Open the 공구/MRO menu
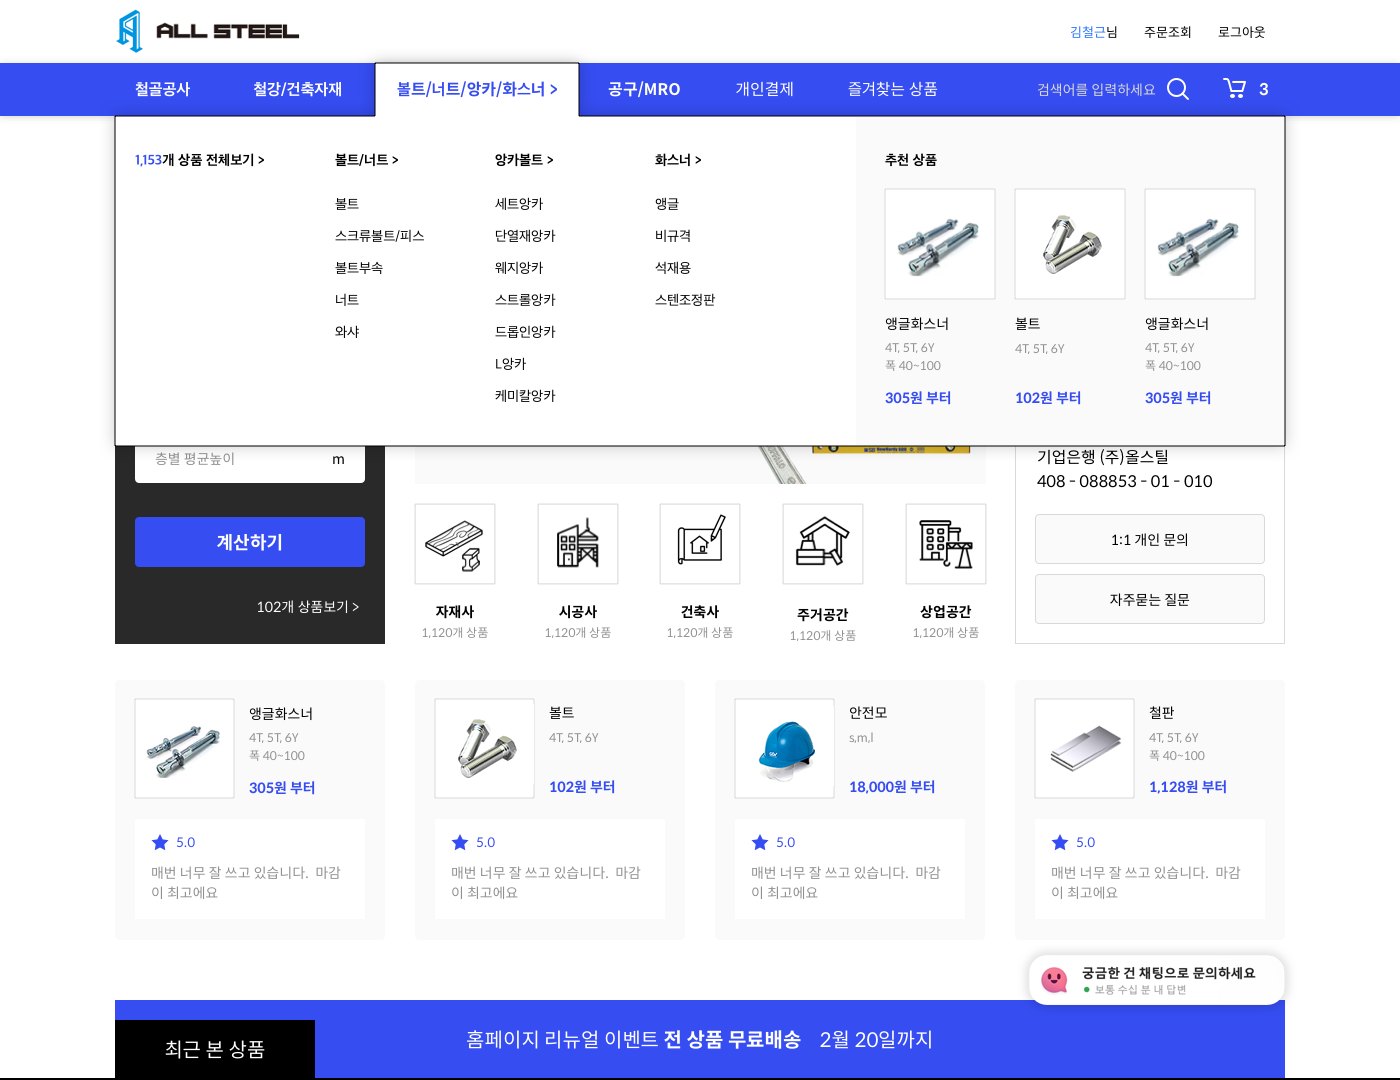The image size is (1400, 1080). [644, 89]
